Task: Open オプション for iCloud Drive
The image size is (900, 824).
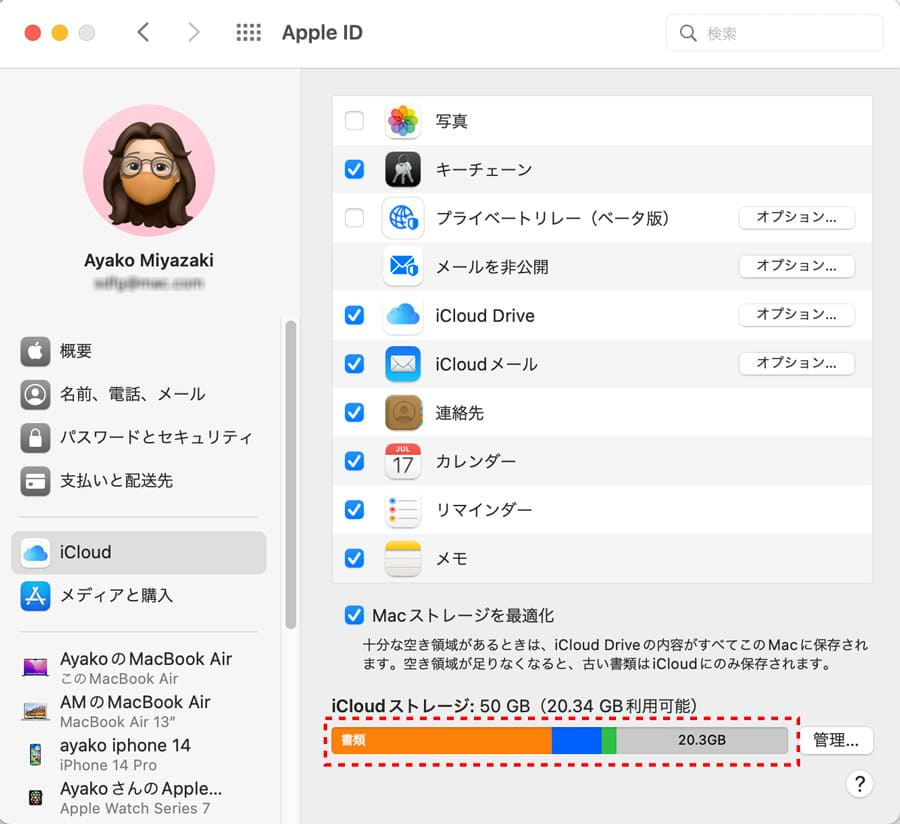Action: [797, 314]
